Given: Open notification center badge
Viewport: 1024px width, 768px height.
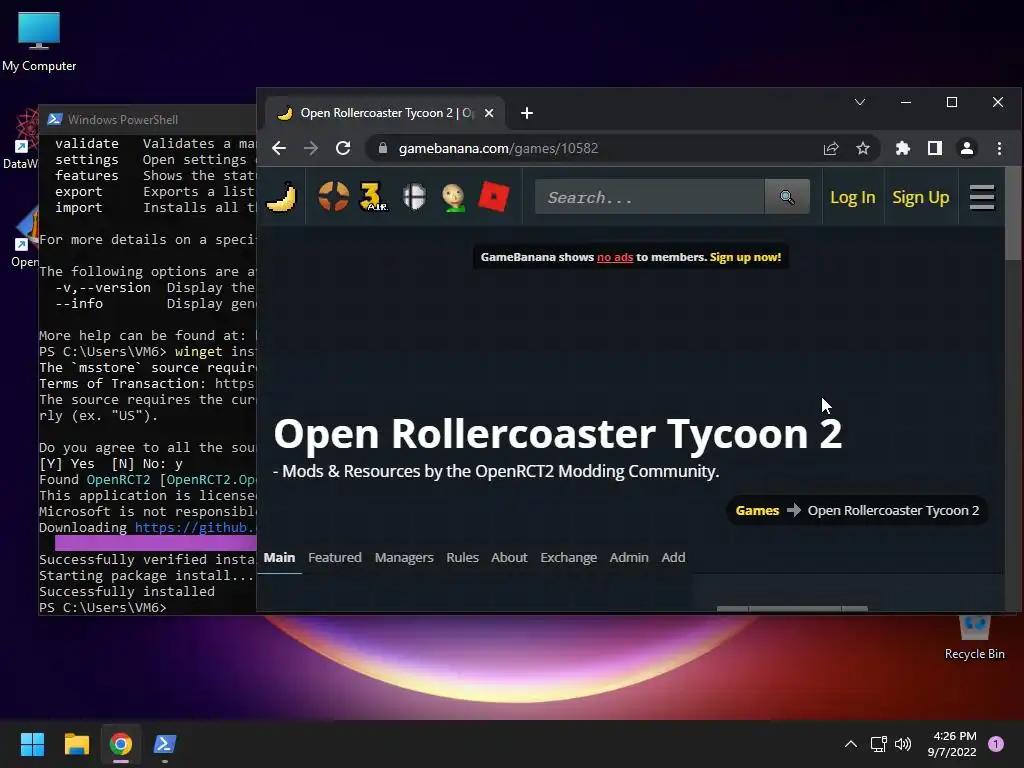Looking at the screenshot, I should [x=995, y=744].
